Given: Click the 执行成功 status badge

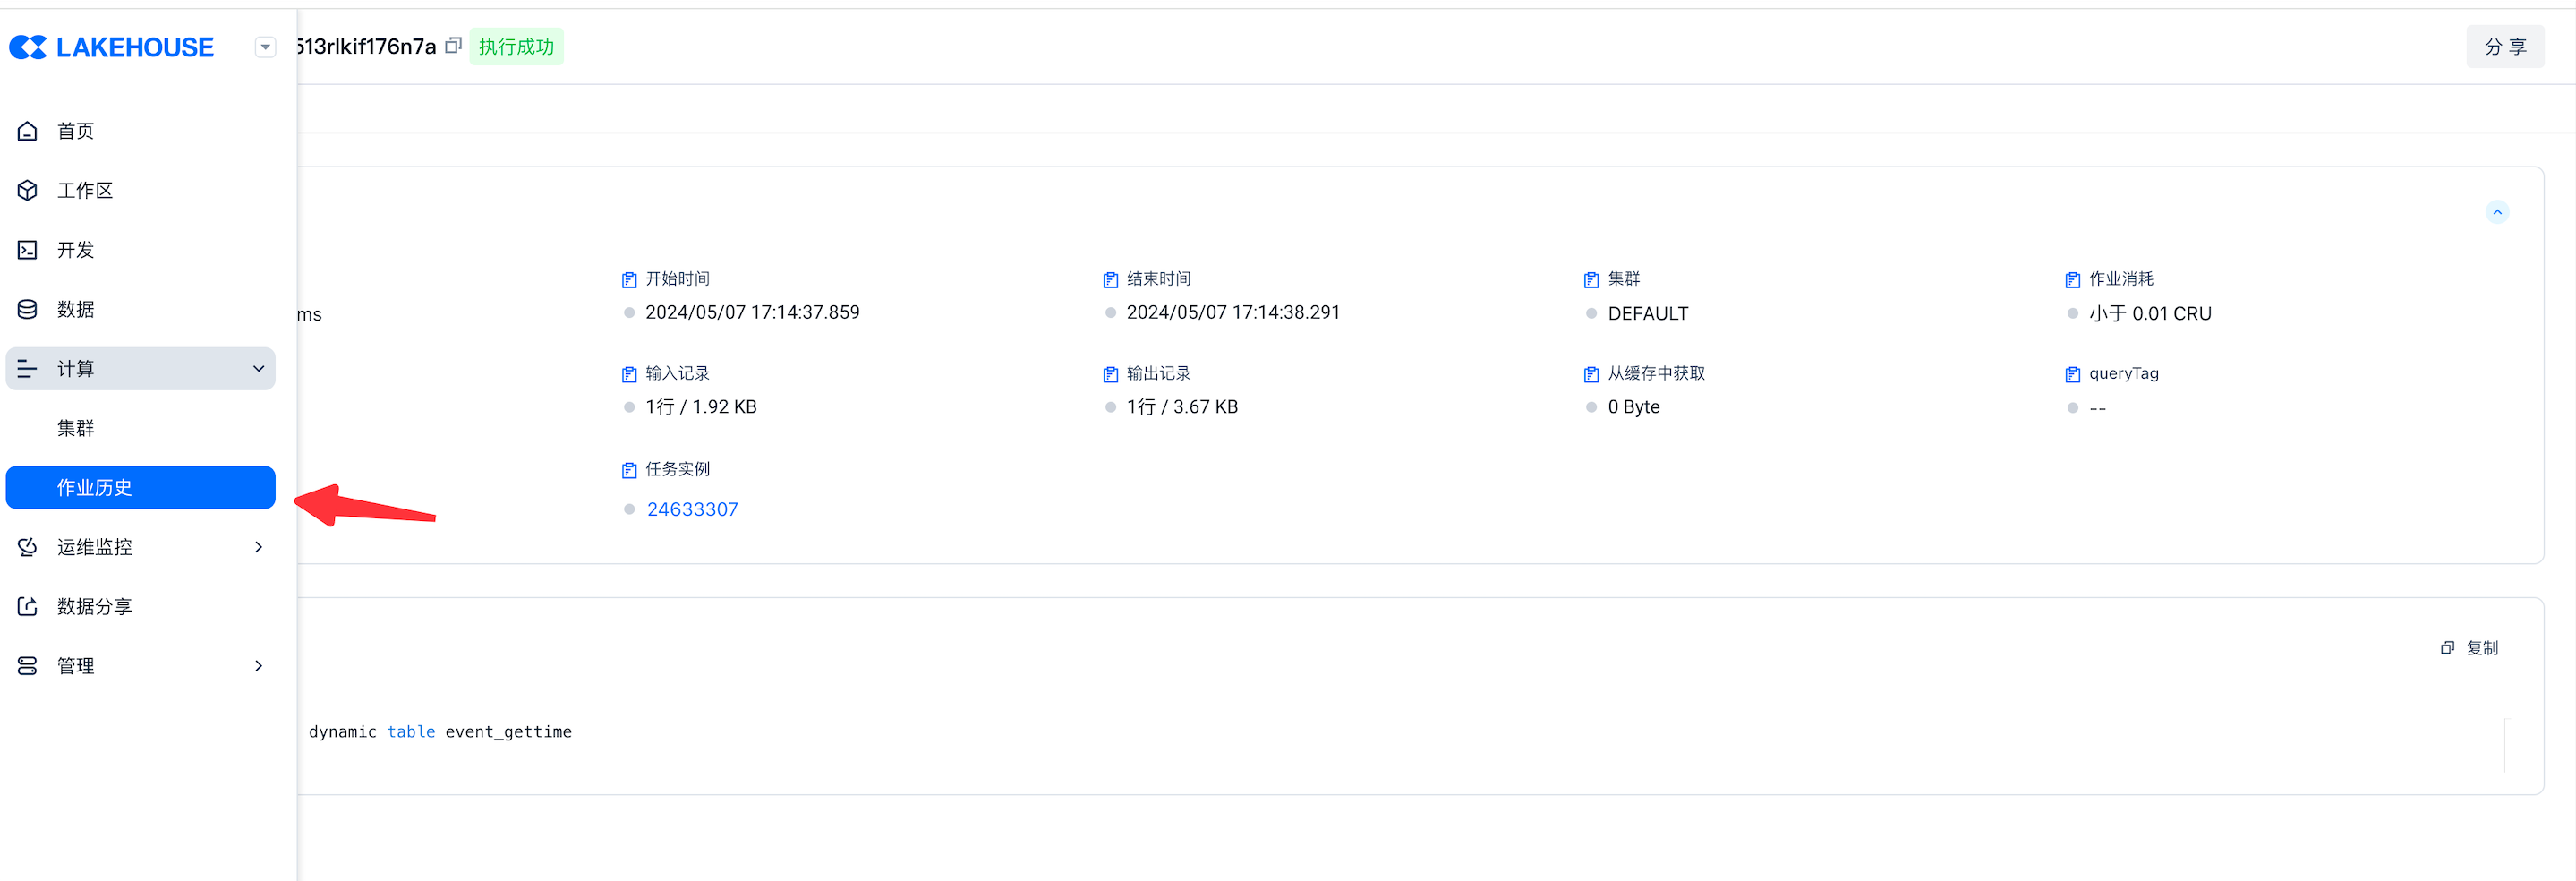Looking at the screenshot, I should point(516,47).
